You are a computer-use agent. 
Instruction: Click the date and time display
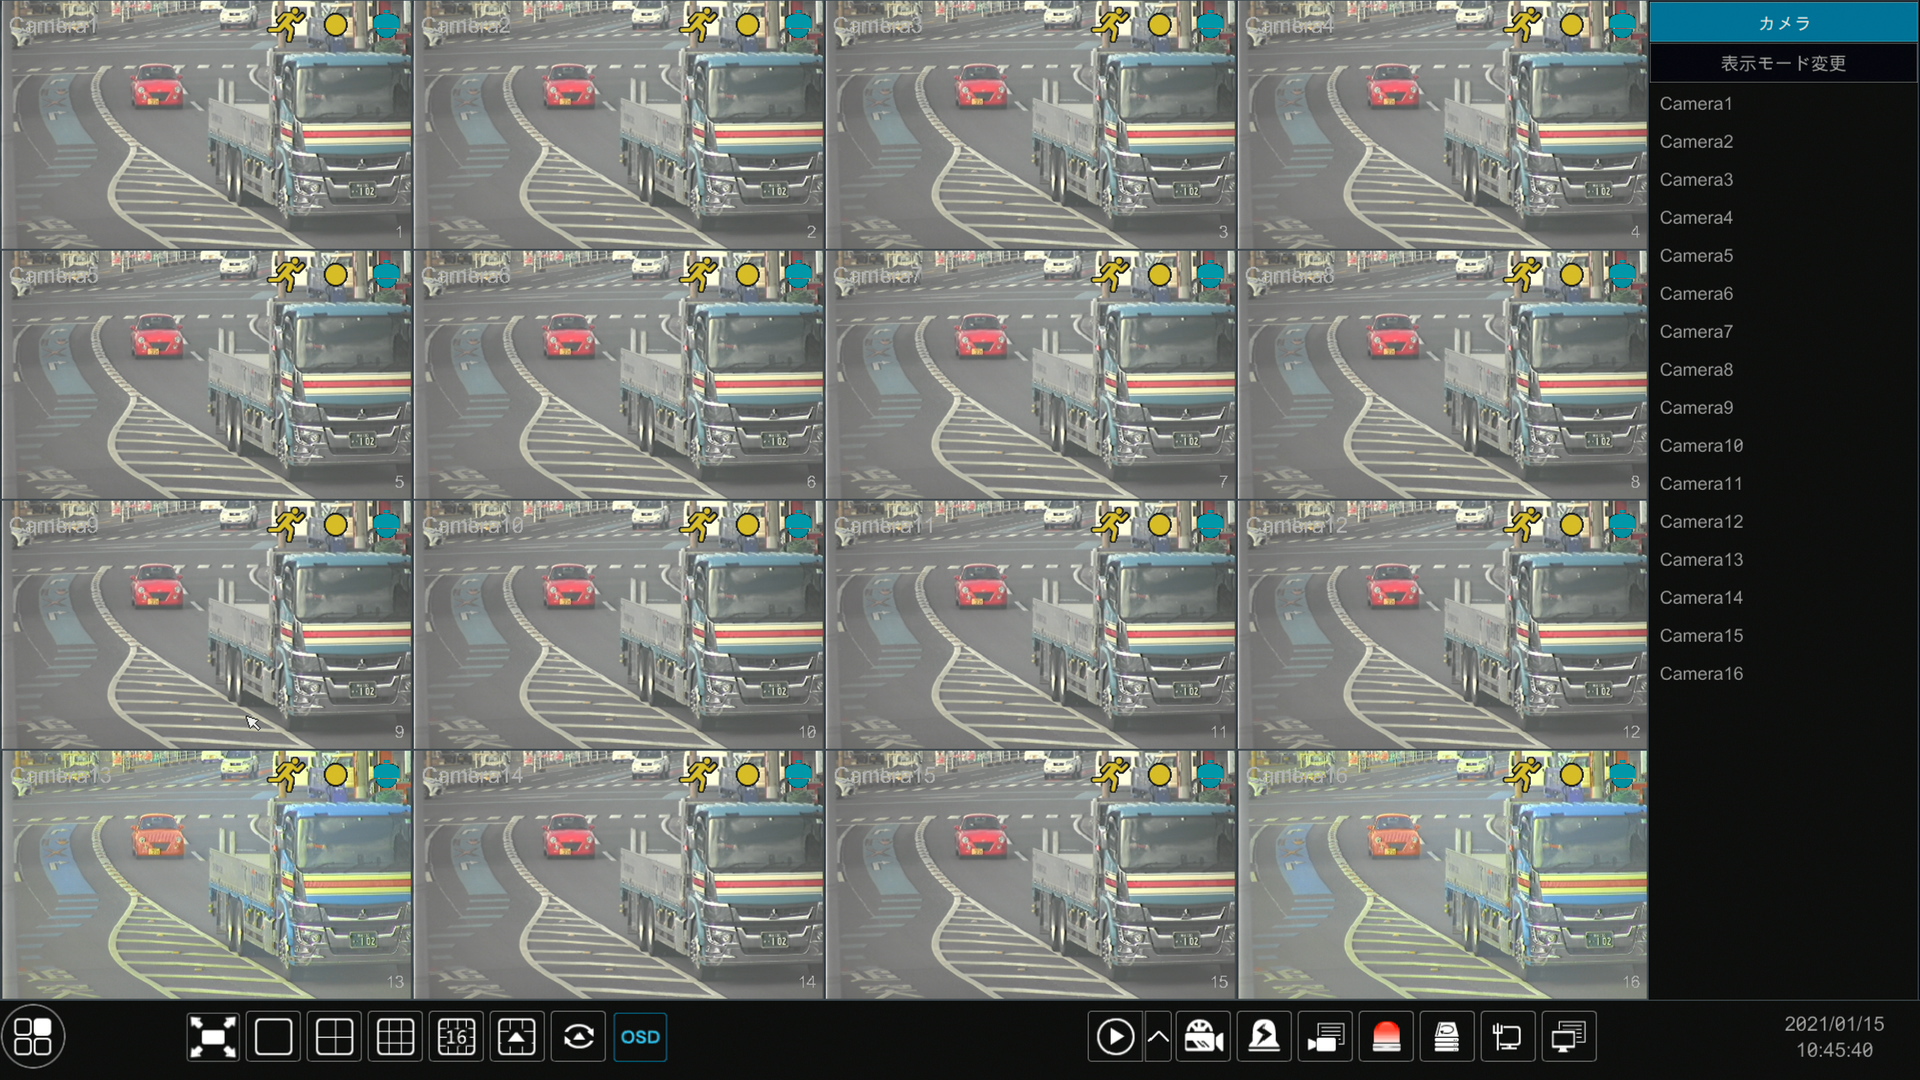pos(1834,1037)
